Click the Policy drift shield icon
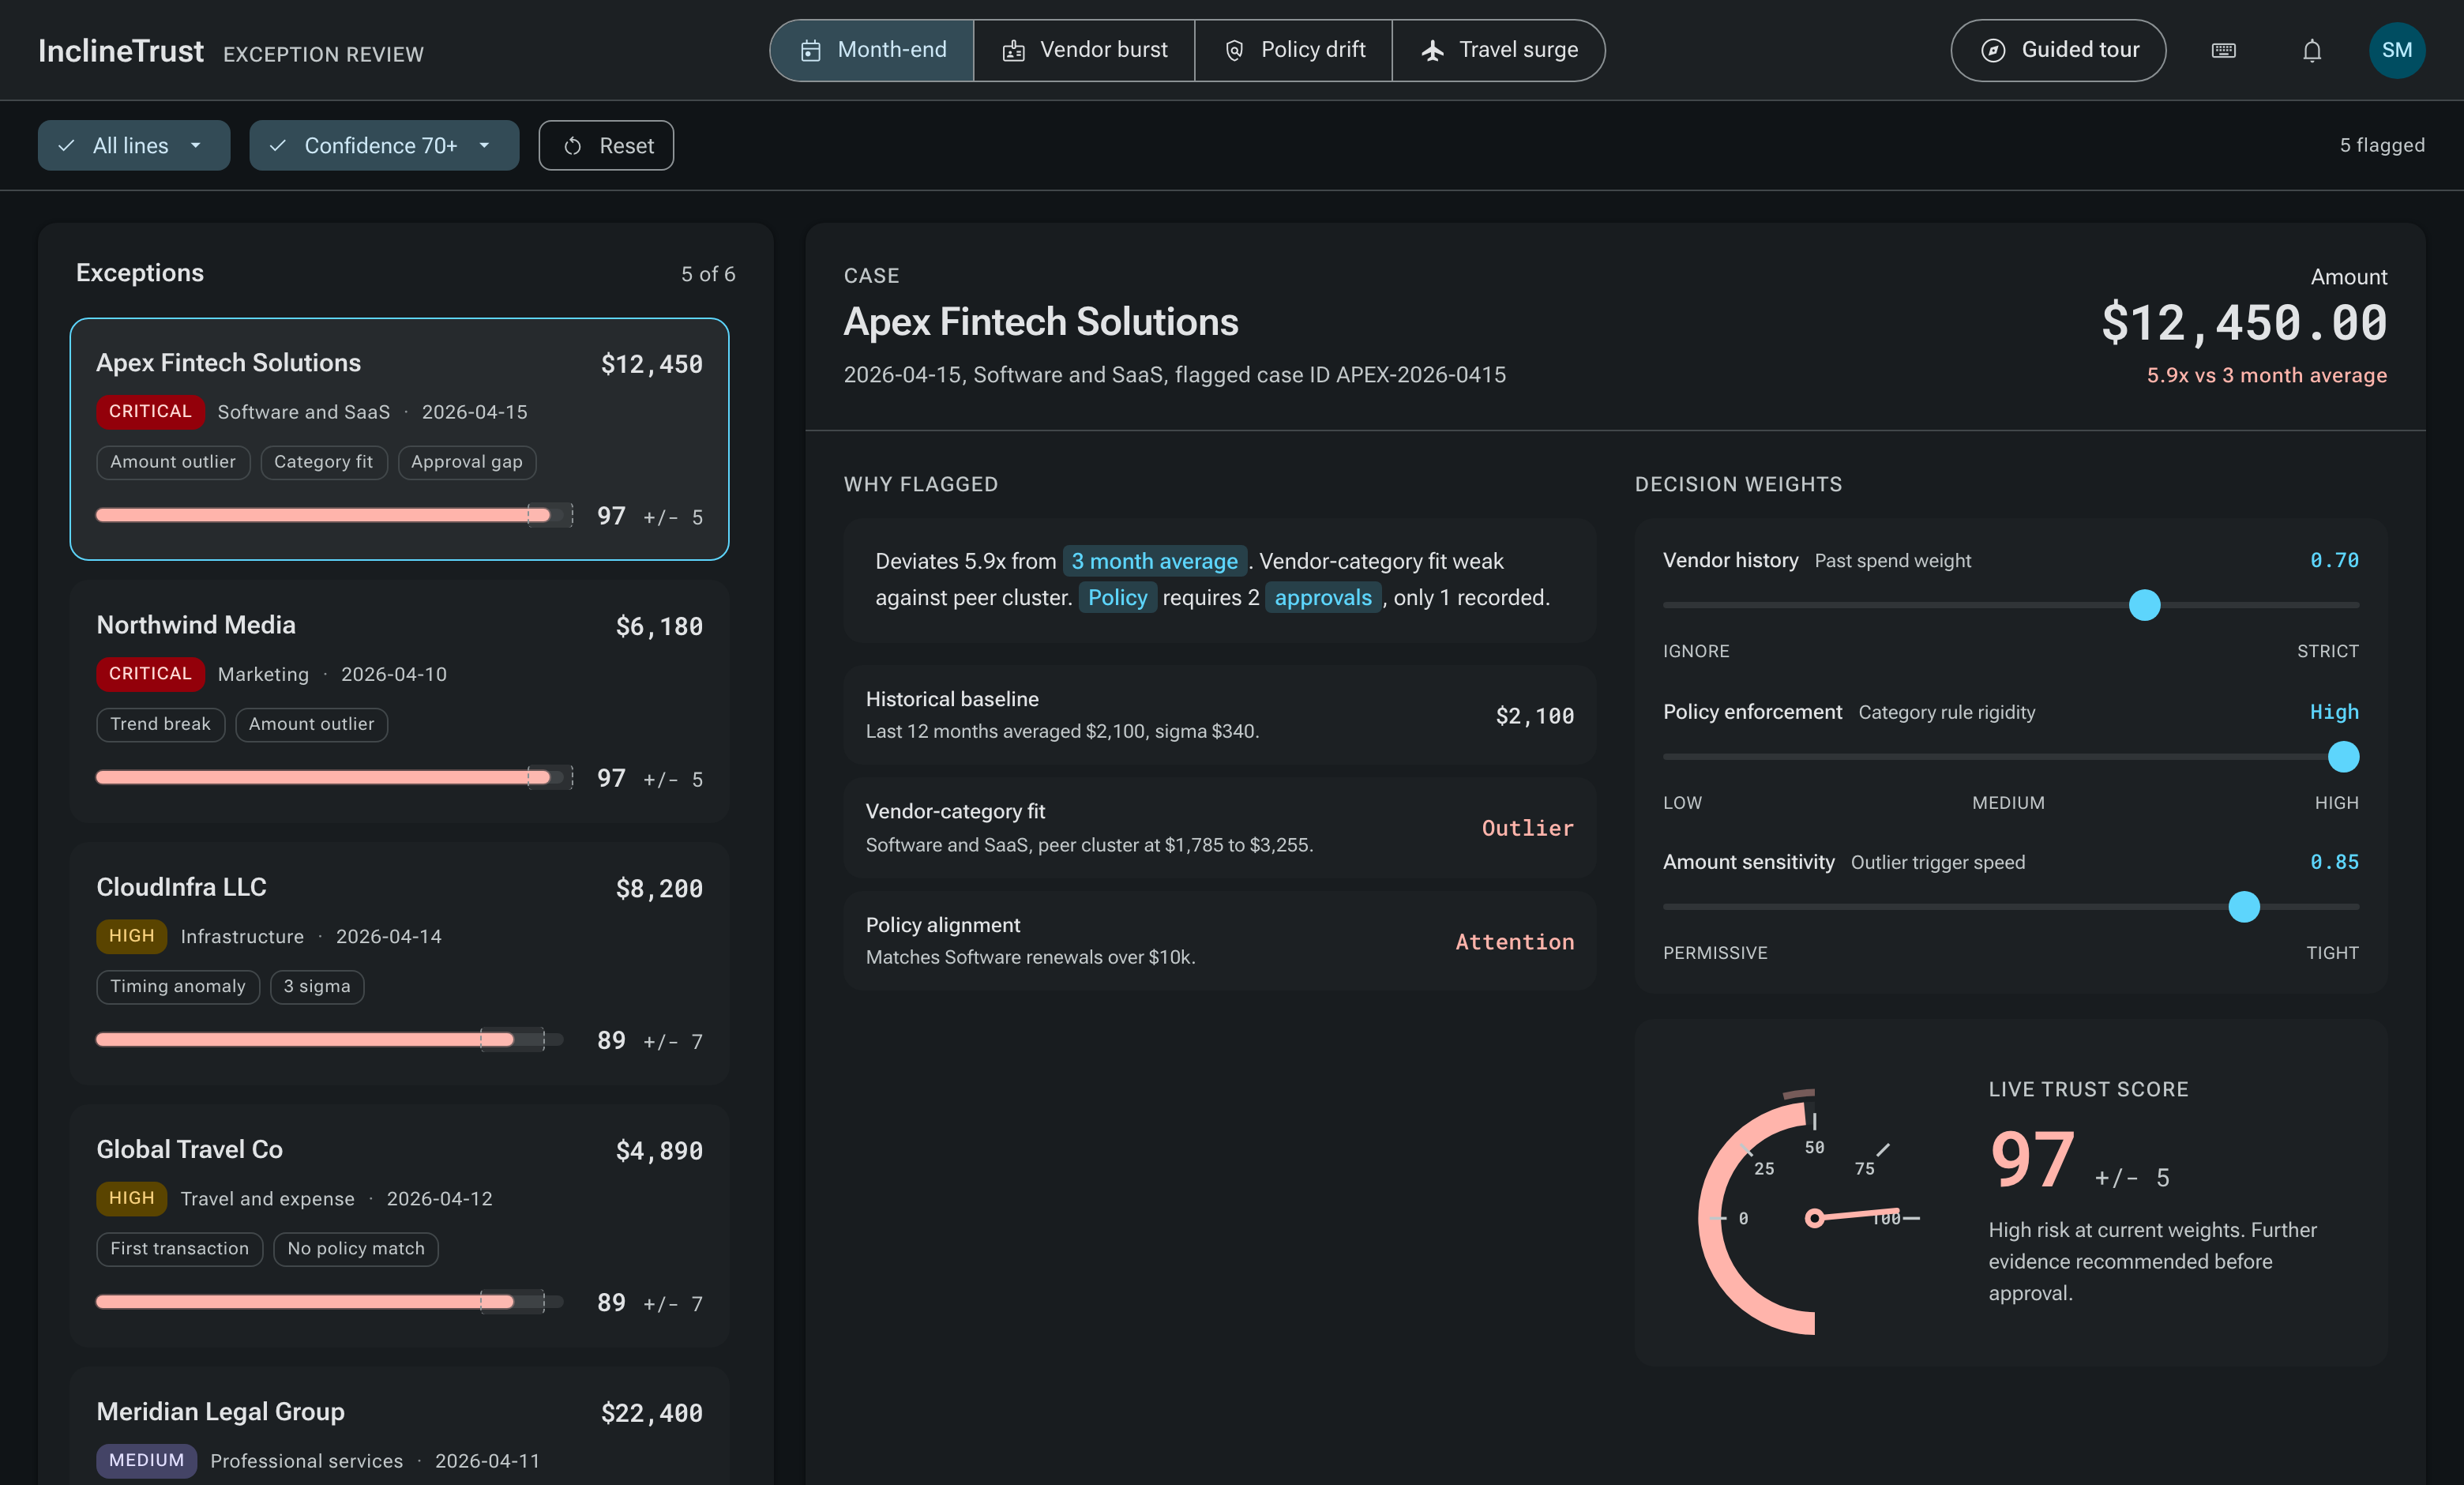Image resolution: width=2464 pixels, height=1485 pixels. 1234,50
